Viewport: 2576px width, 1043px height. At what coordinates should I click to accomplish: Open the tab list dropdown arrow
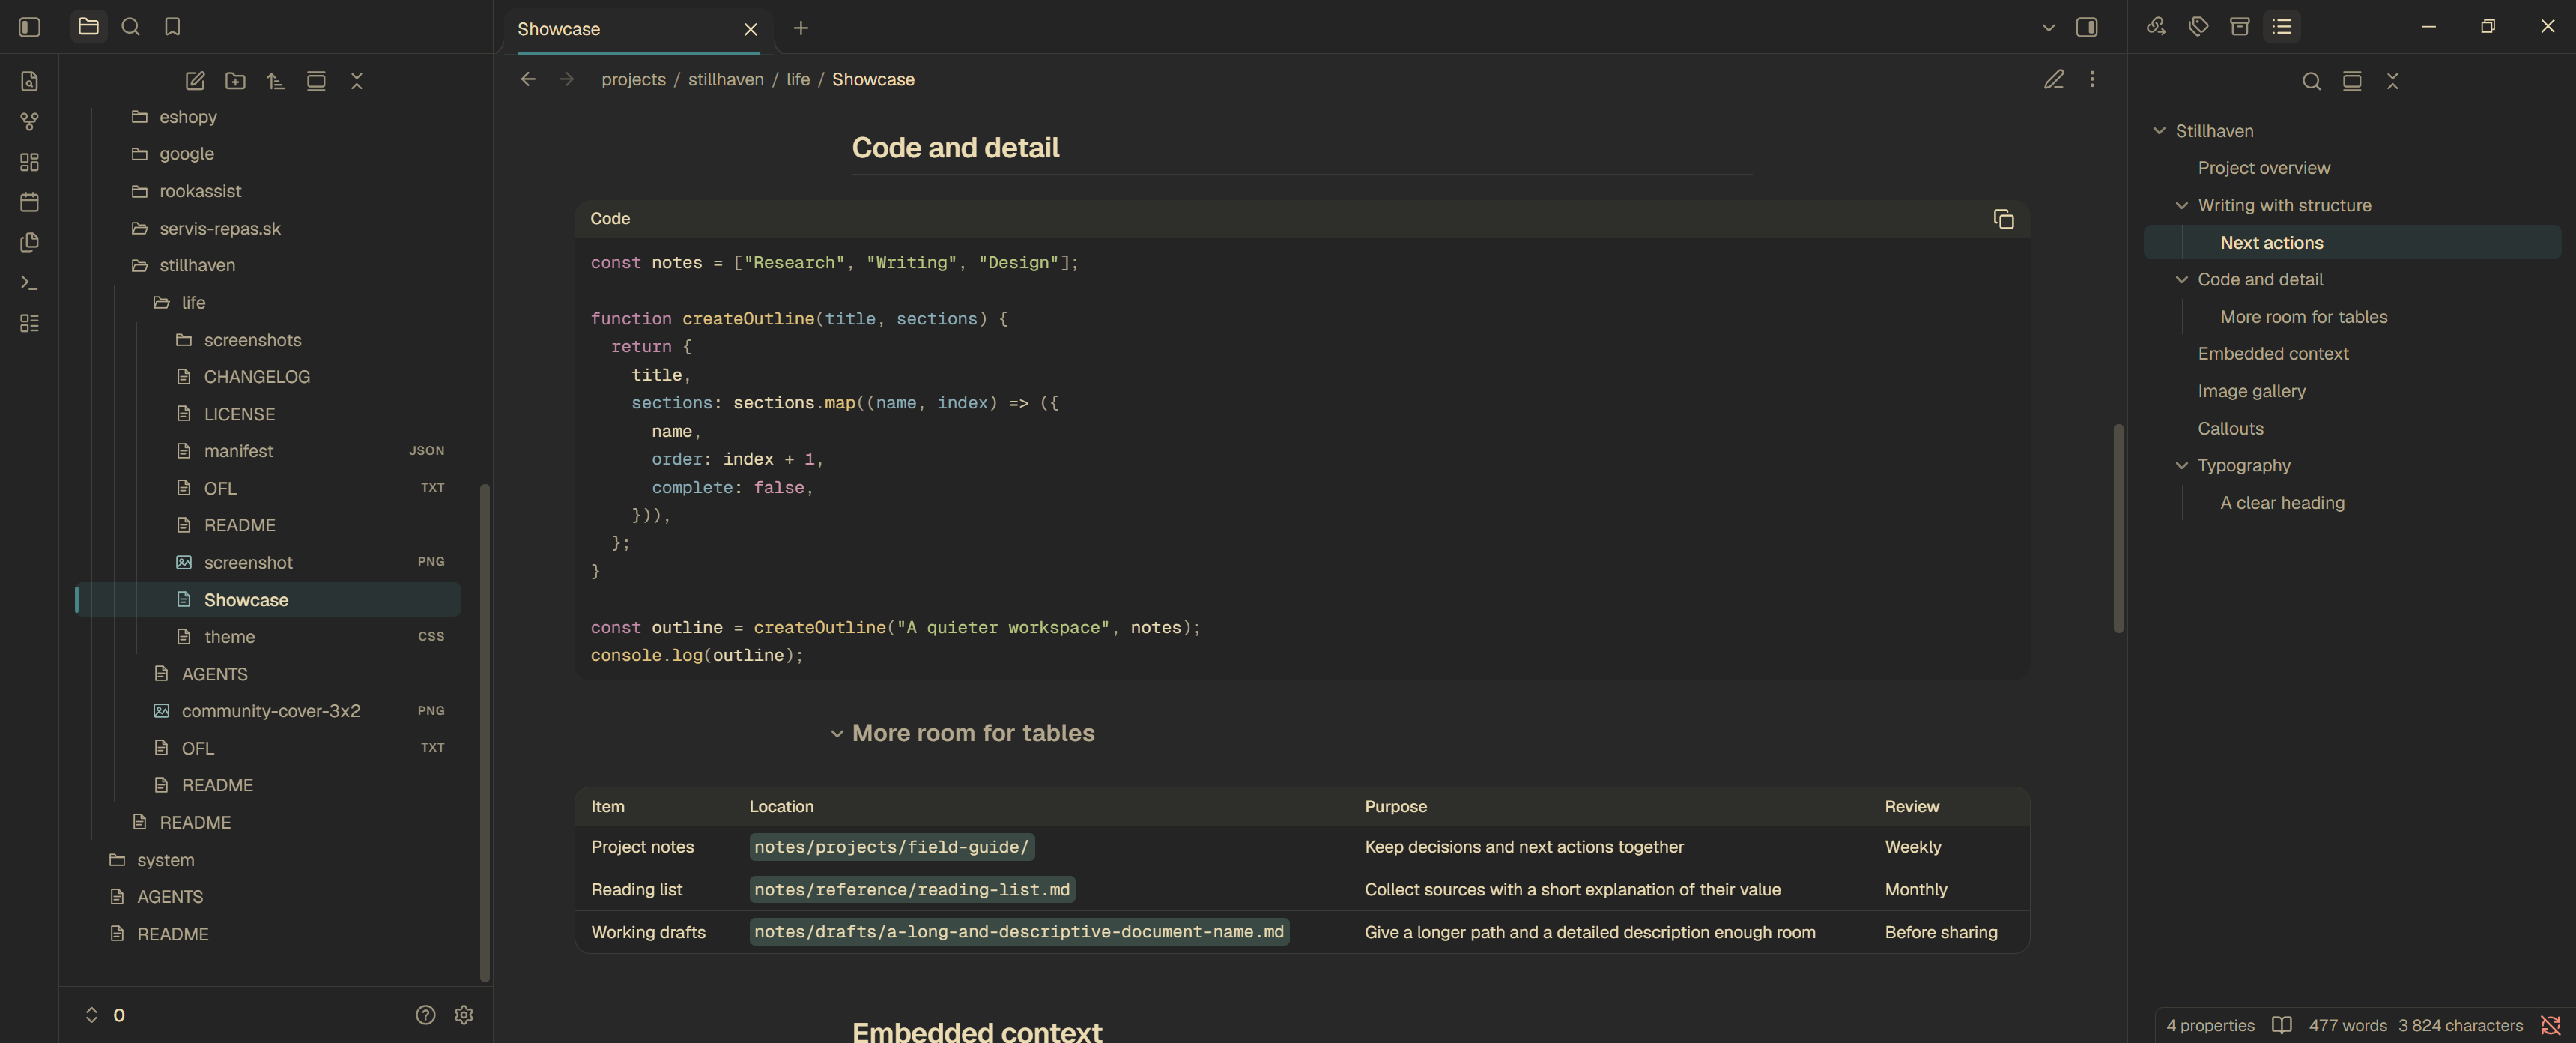click(x=2048, y=28)
